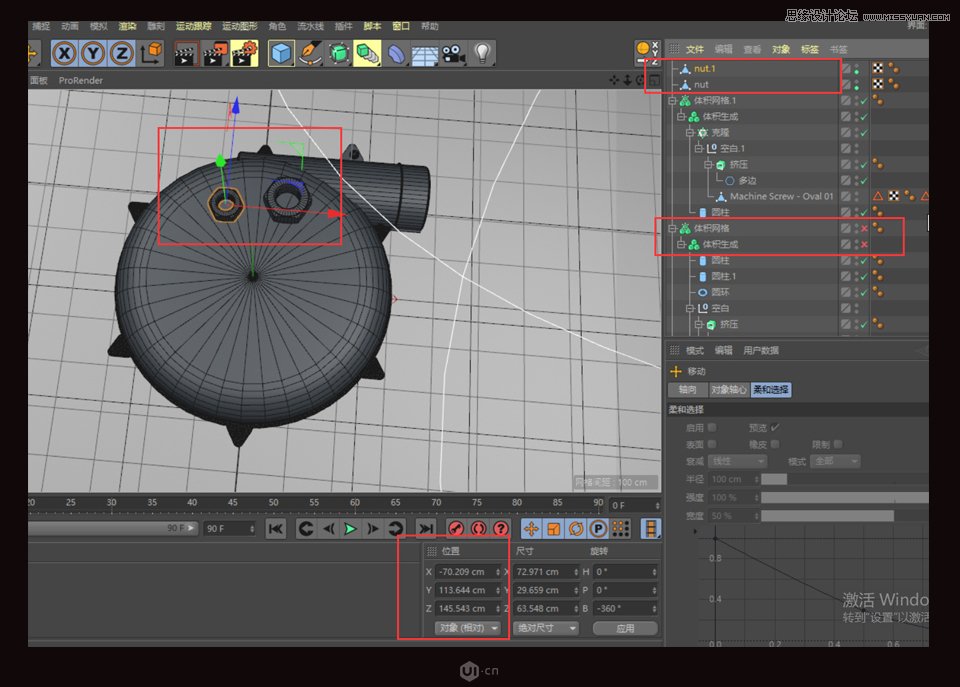Add a light using the bulb icon
960x687 pixels.
pos(483,52)
